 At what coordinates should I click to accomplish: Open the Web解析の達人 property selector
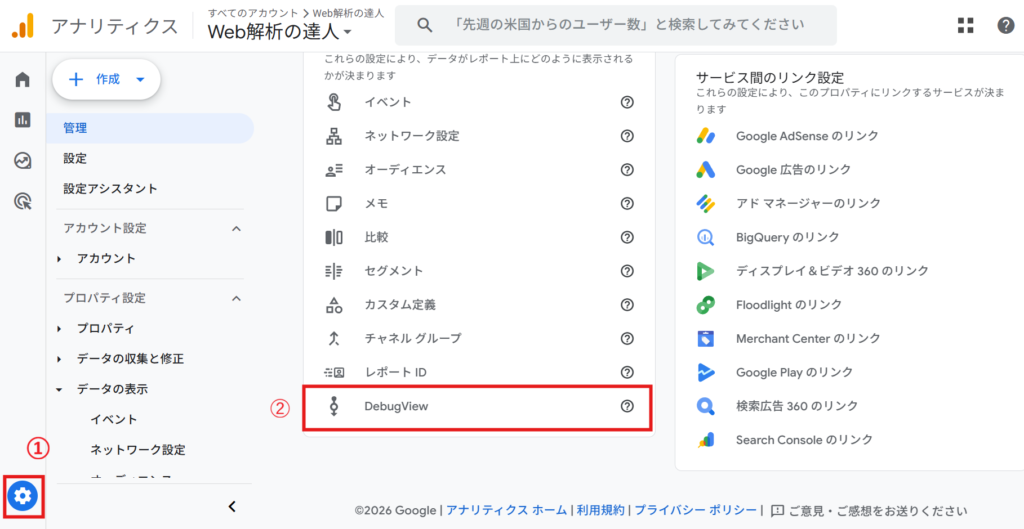point(280,31)
